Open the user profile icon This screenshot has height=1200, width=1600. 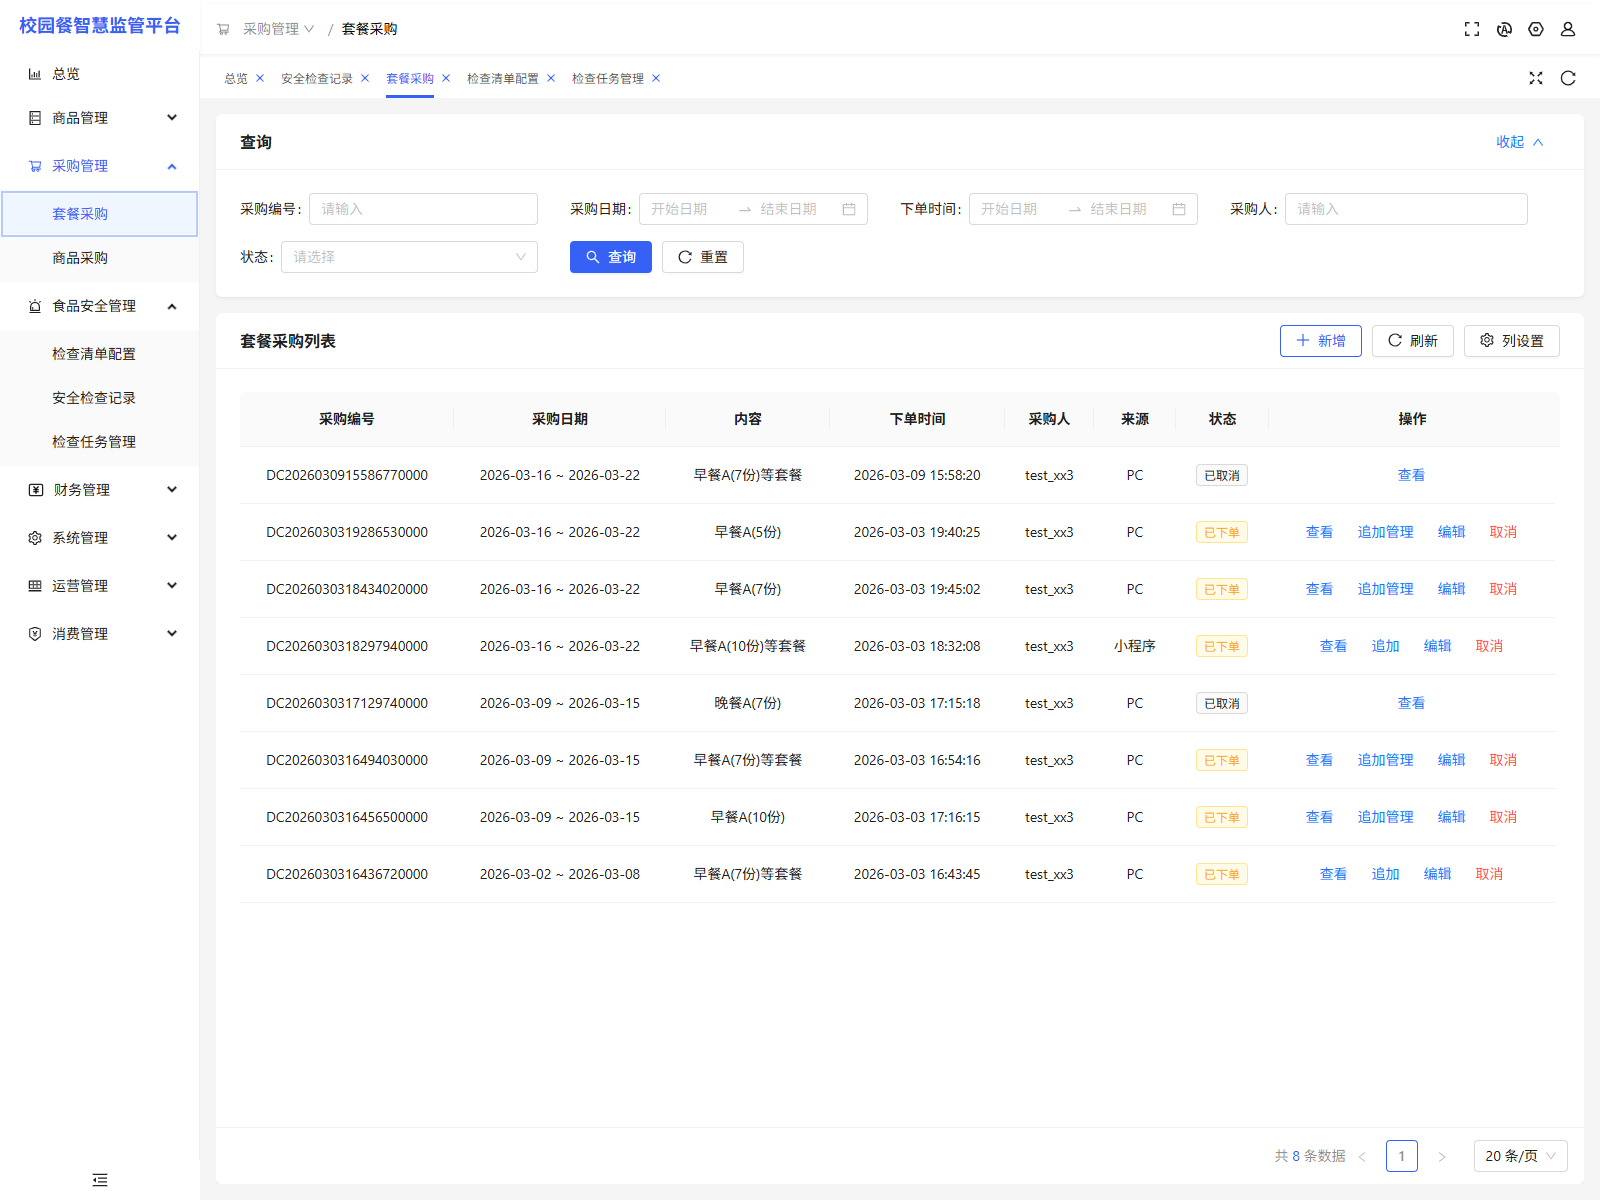(x=1568, y=29)
